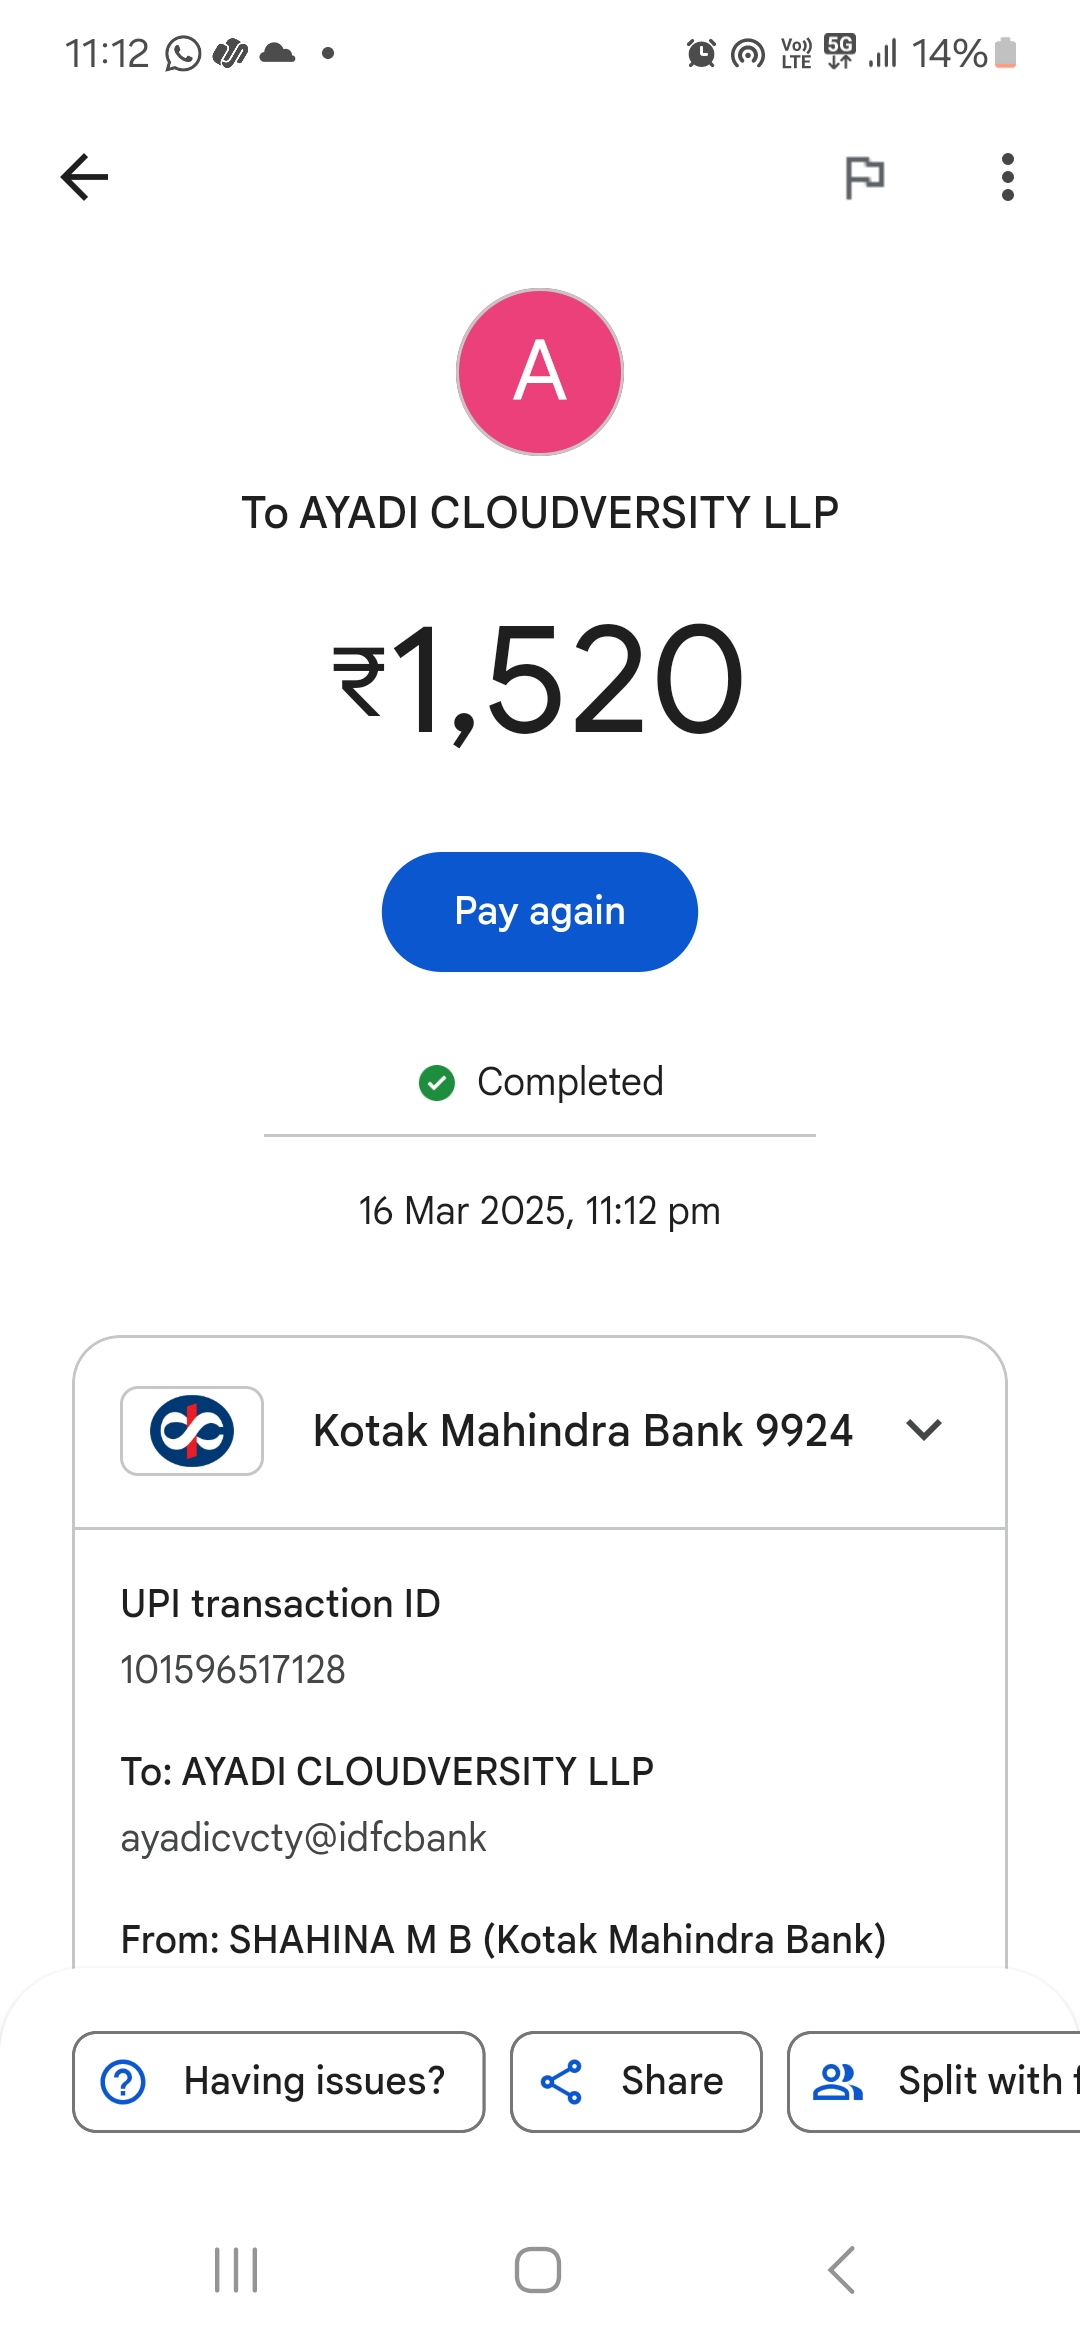Tap the back arrow icon

(85, 177)
